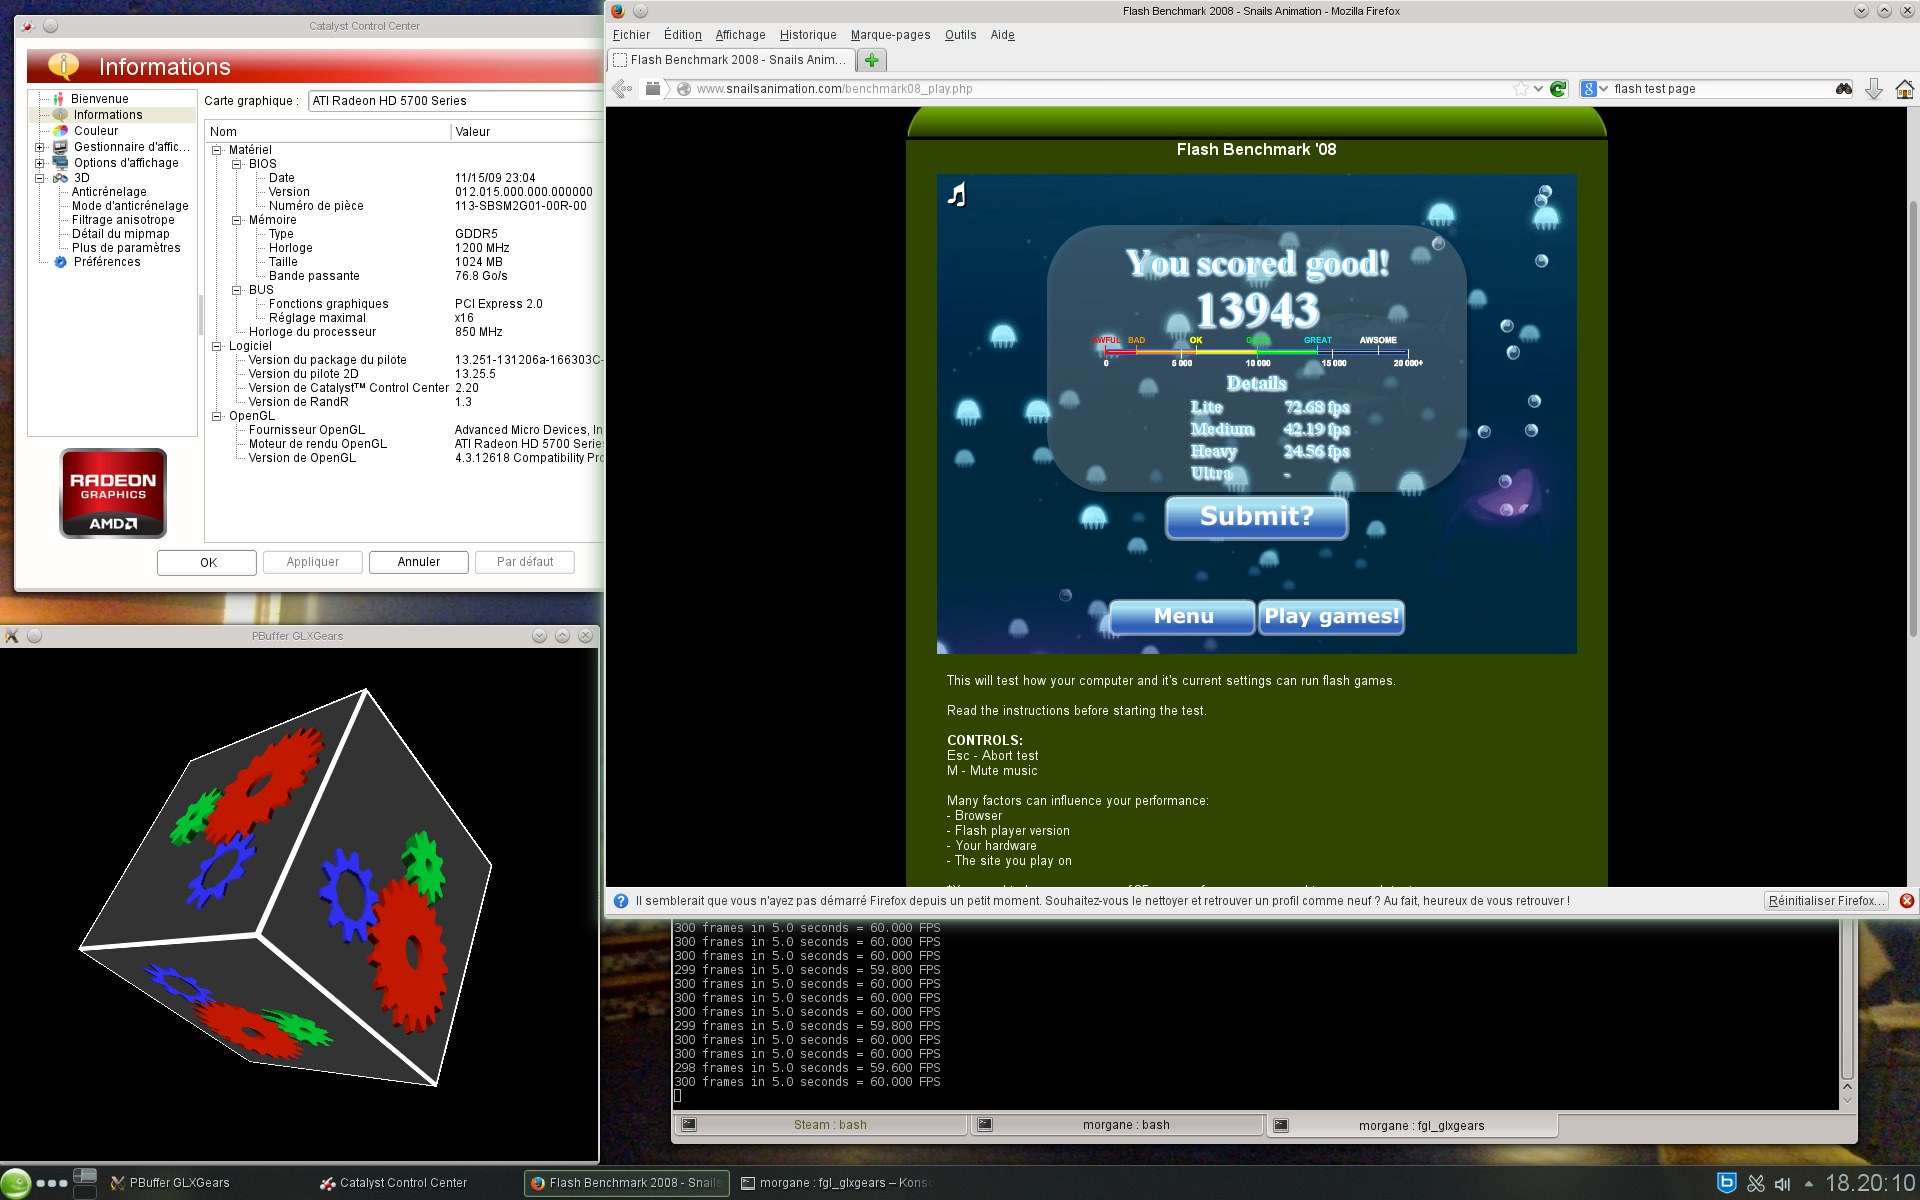Click the globe site identity icon
1920x1200 pixels.
[x=684, y=89]
